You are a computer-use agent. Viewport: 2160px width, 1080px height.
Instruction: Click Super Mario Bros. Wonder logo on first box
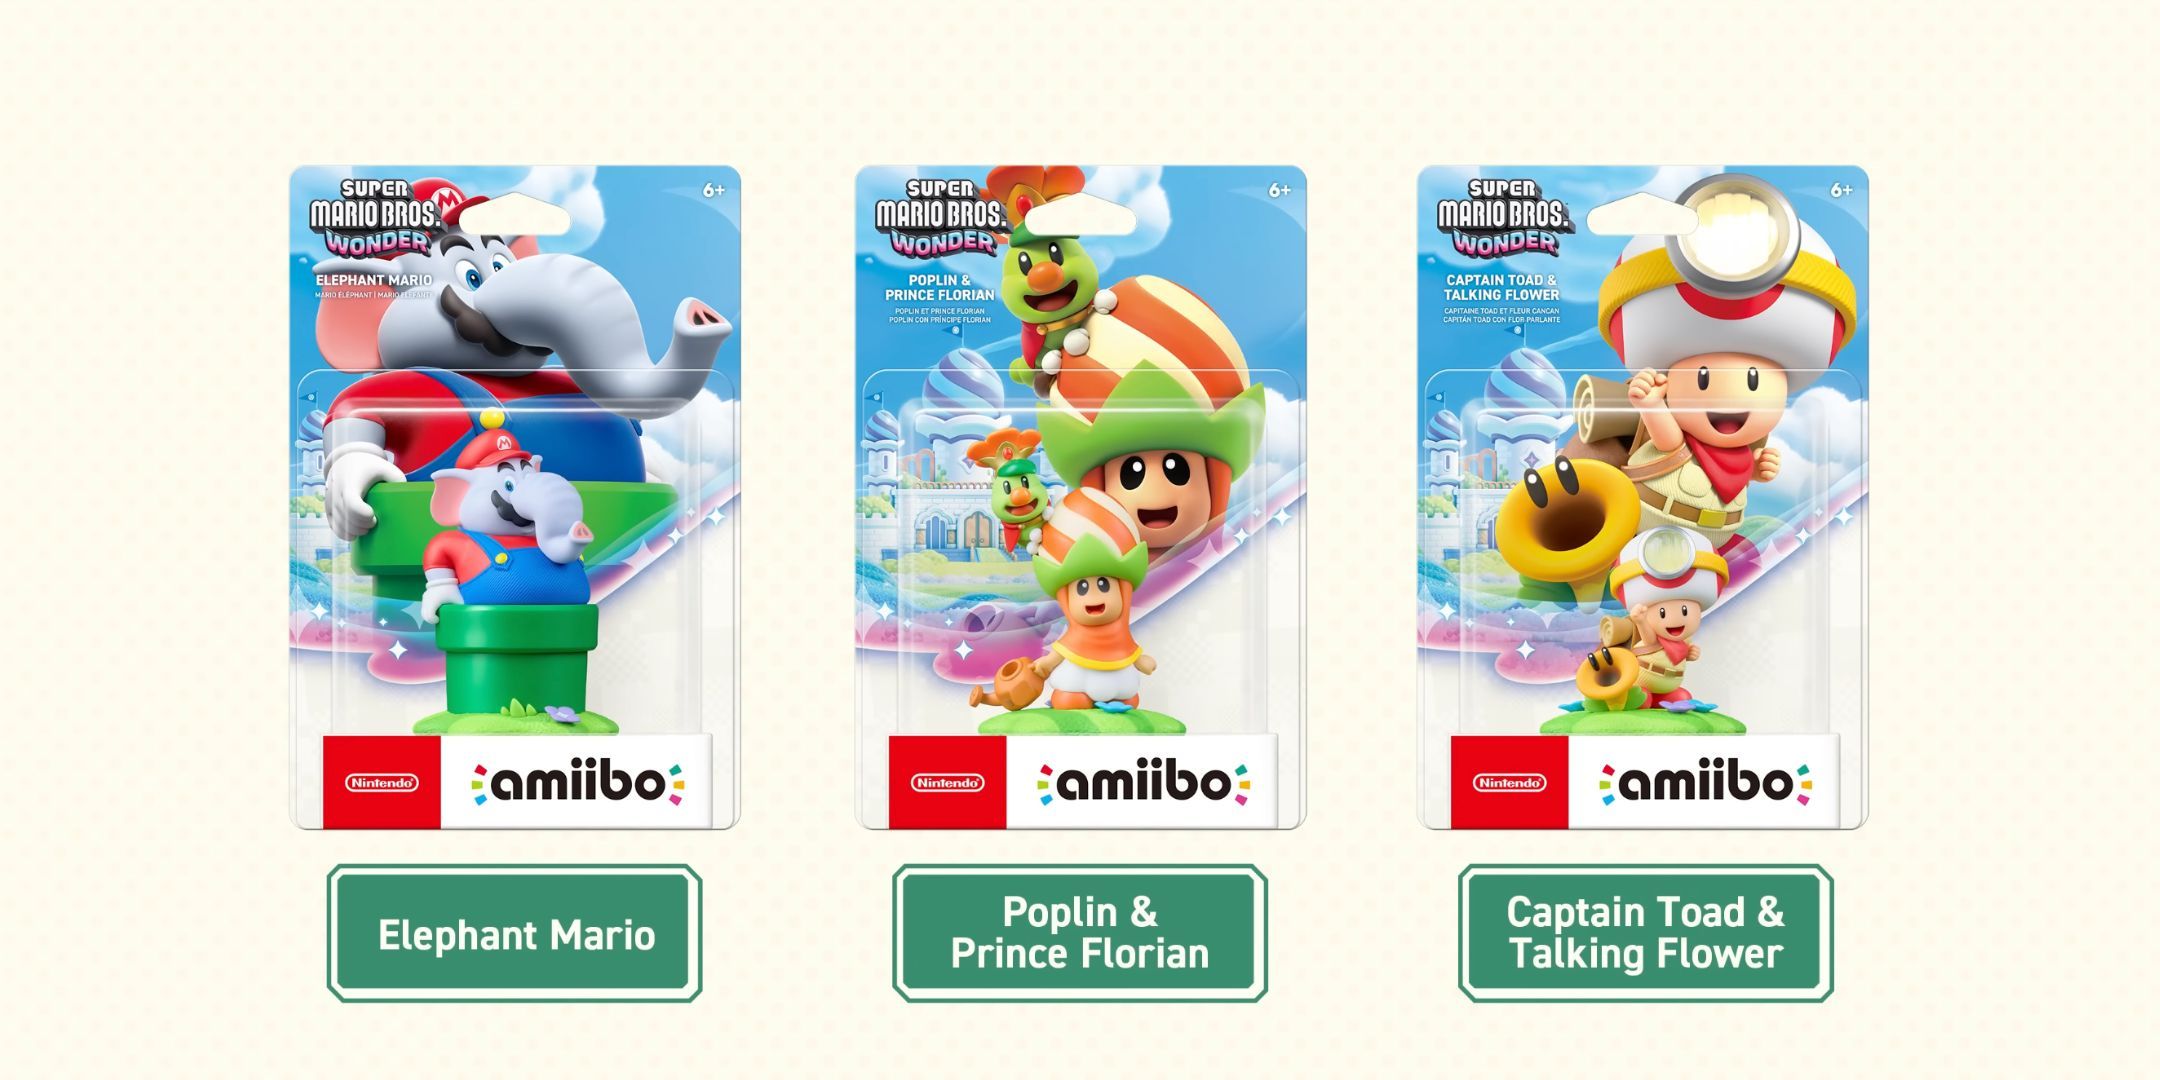click(x=375, y=218)
